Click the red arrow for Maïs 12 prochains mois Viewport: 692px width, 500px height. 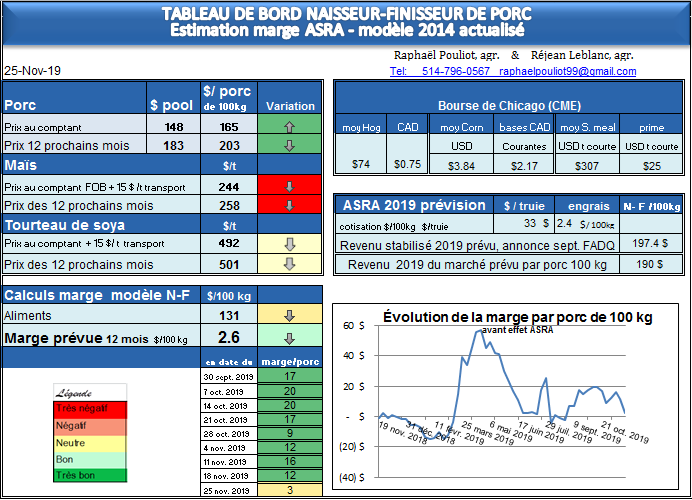point(290,205)
